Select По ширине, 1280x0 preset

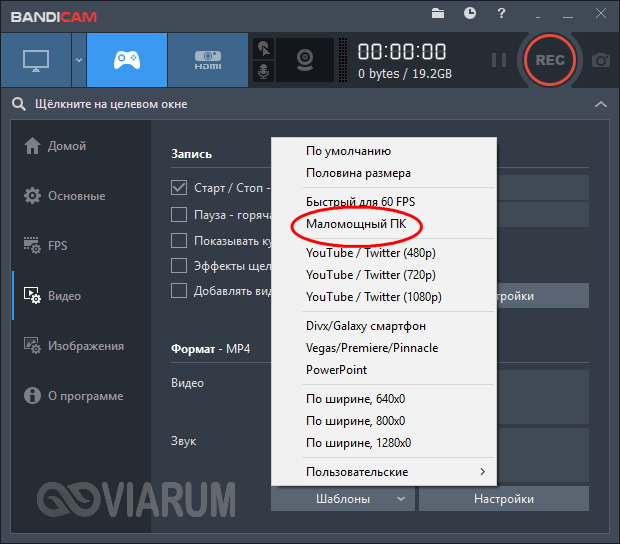[x=384, y=443]
